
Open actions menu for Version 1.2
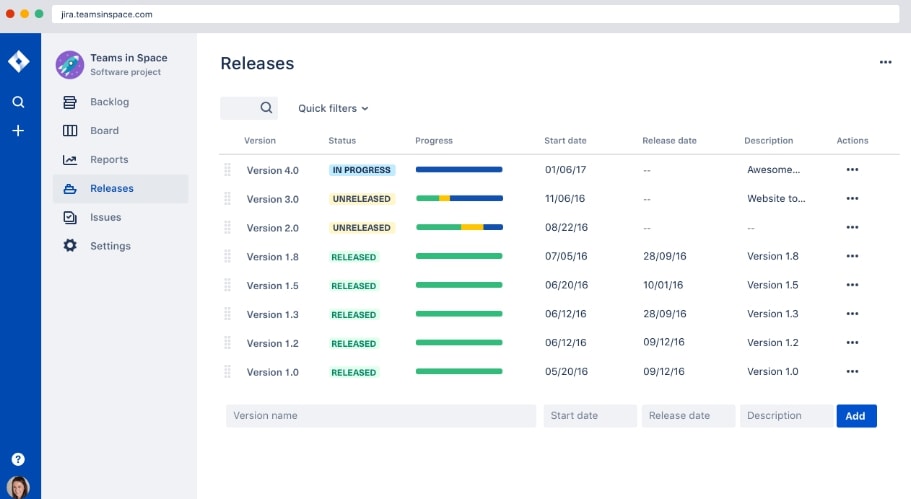(x=852, y=343)
